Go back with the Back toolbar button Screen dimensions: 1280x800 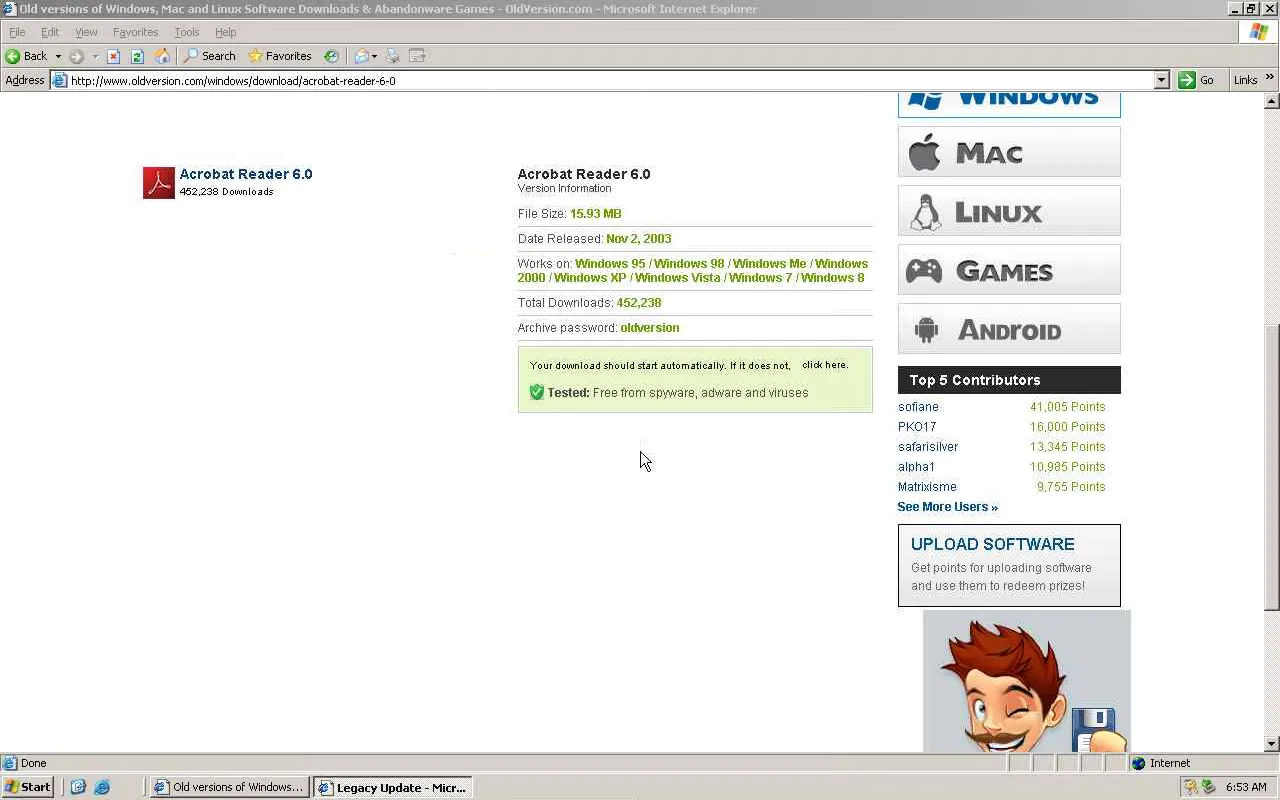tap(27, 56)
